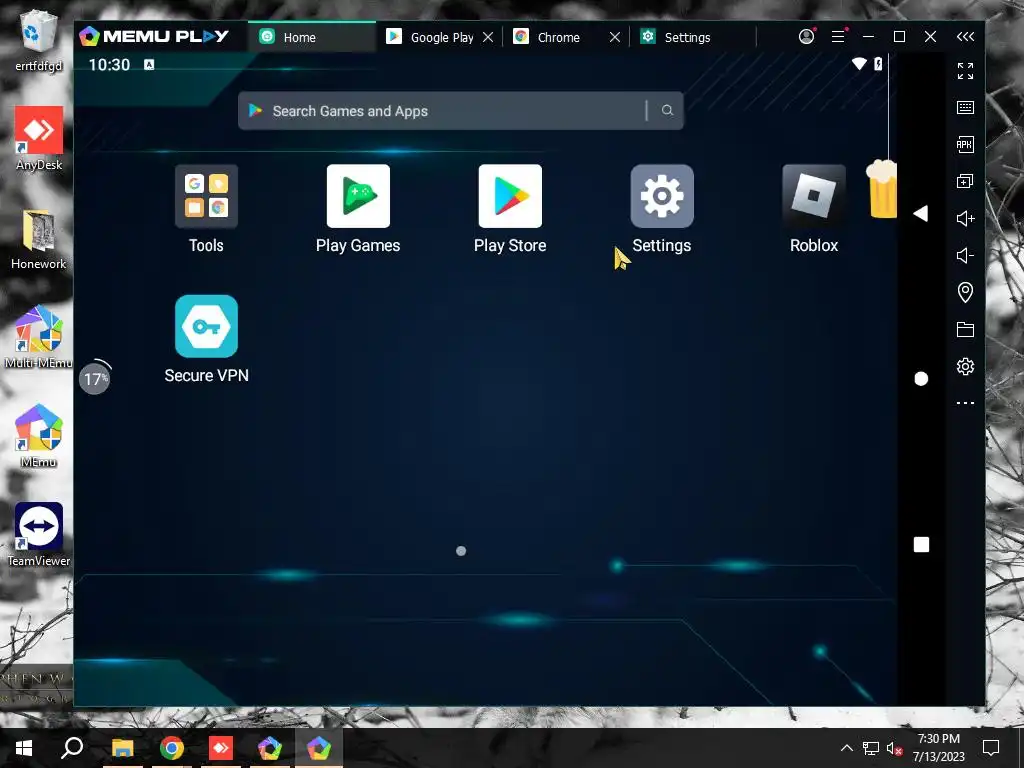The image size is (1024, 768).
Task: Select the MEmu desktop shortcut
Action: (39, 436)
